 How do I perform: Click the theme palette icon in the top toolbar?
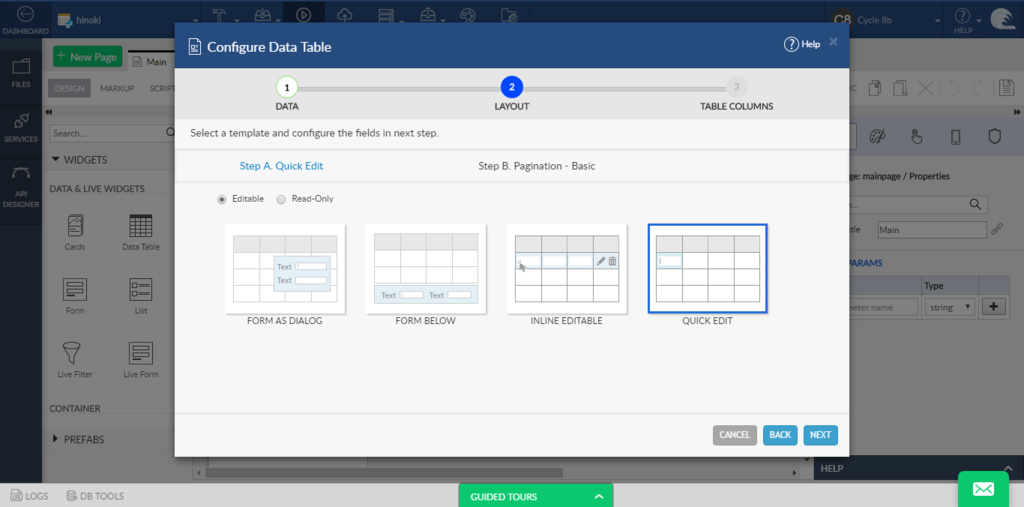[x=468, y=15]
